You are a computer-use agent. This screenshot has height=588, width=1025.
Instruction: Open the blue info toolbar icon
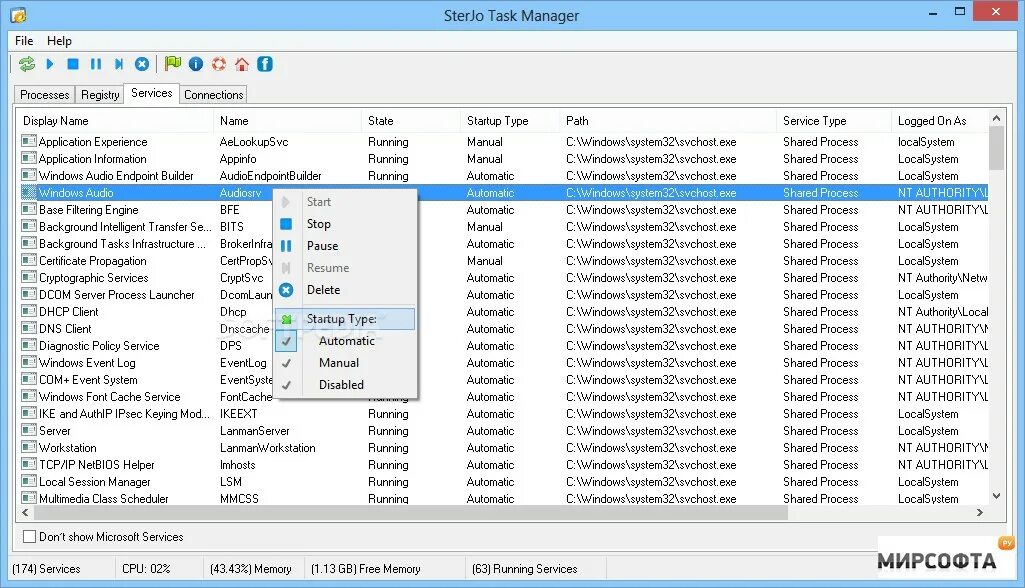(x=195, y=64)
